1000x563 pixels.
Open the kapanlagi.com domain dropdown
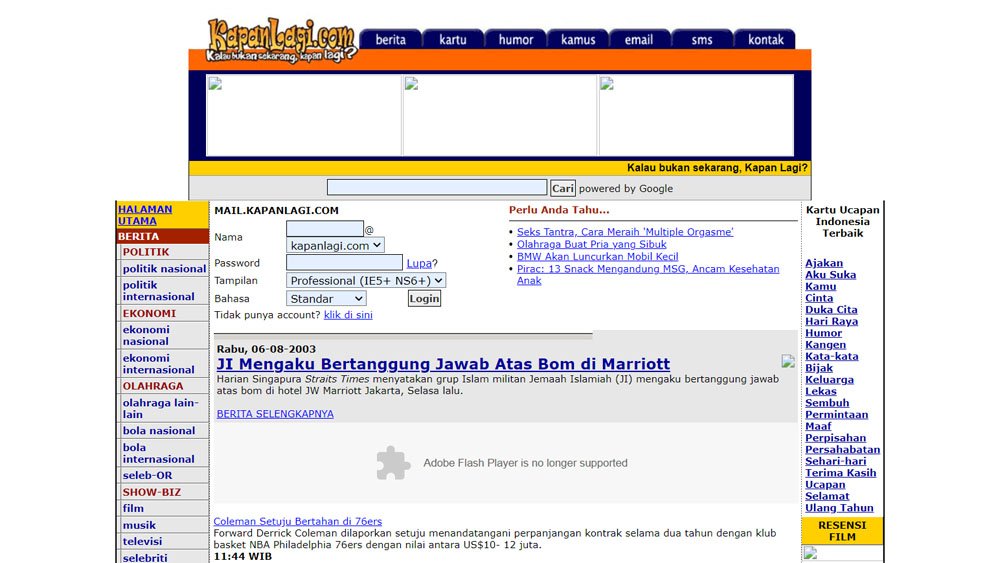pos(335,245)
